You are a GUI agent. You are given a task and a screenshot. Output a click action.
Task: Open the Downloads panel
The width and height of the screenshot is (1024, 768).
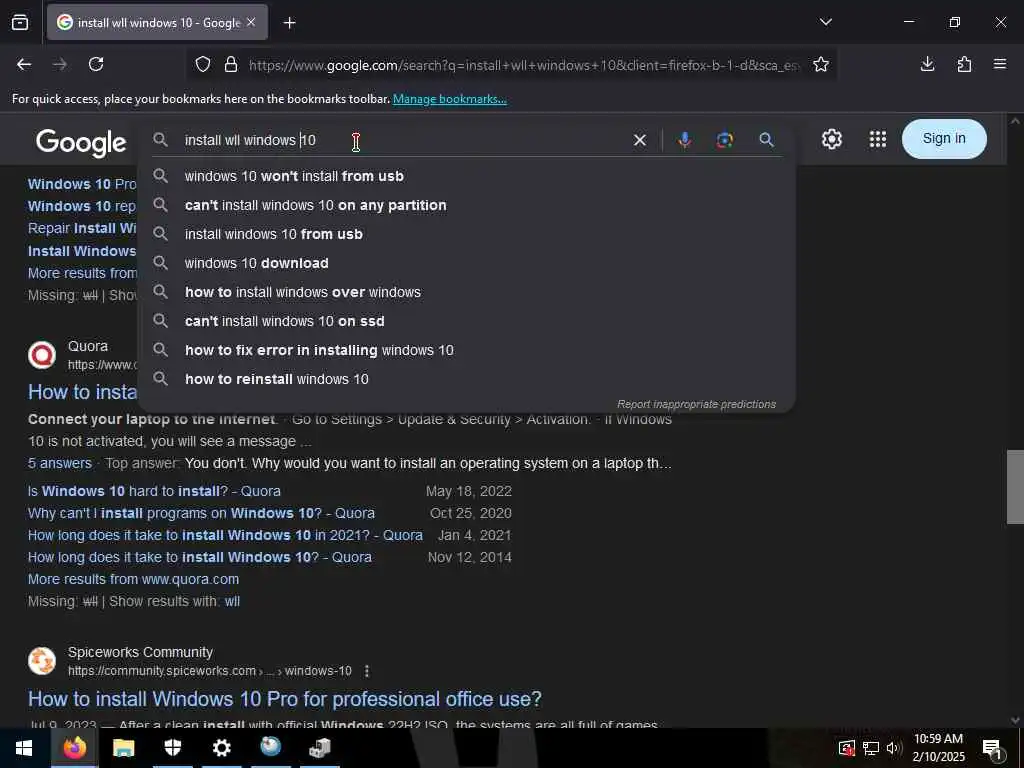pyautogui.click(x=927, y=64)
